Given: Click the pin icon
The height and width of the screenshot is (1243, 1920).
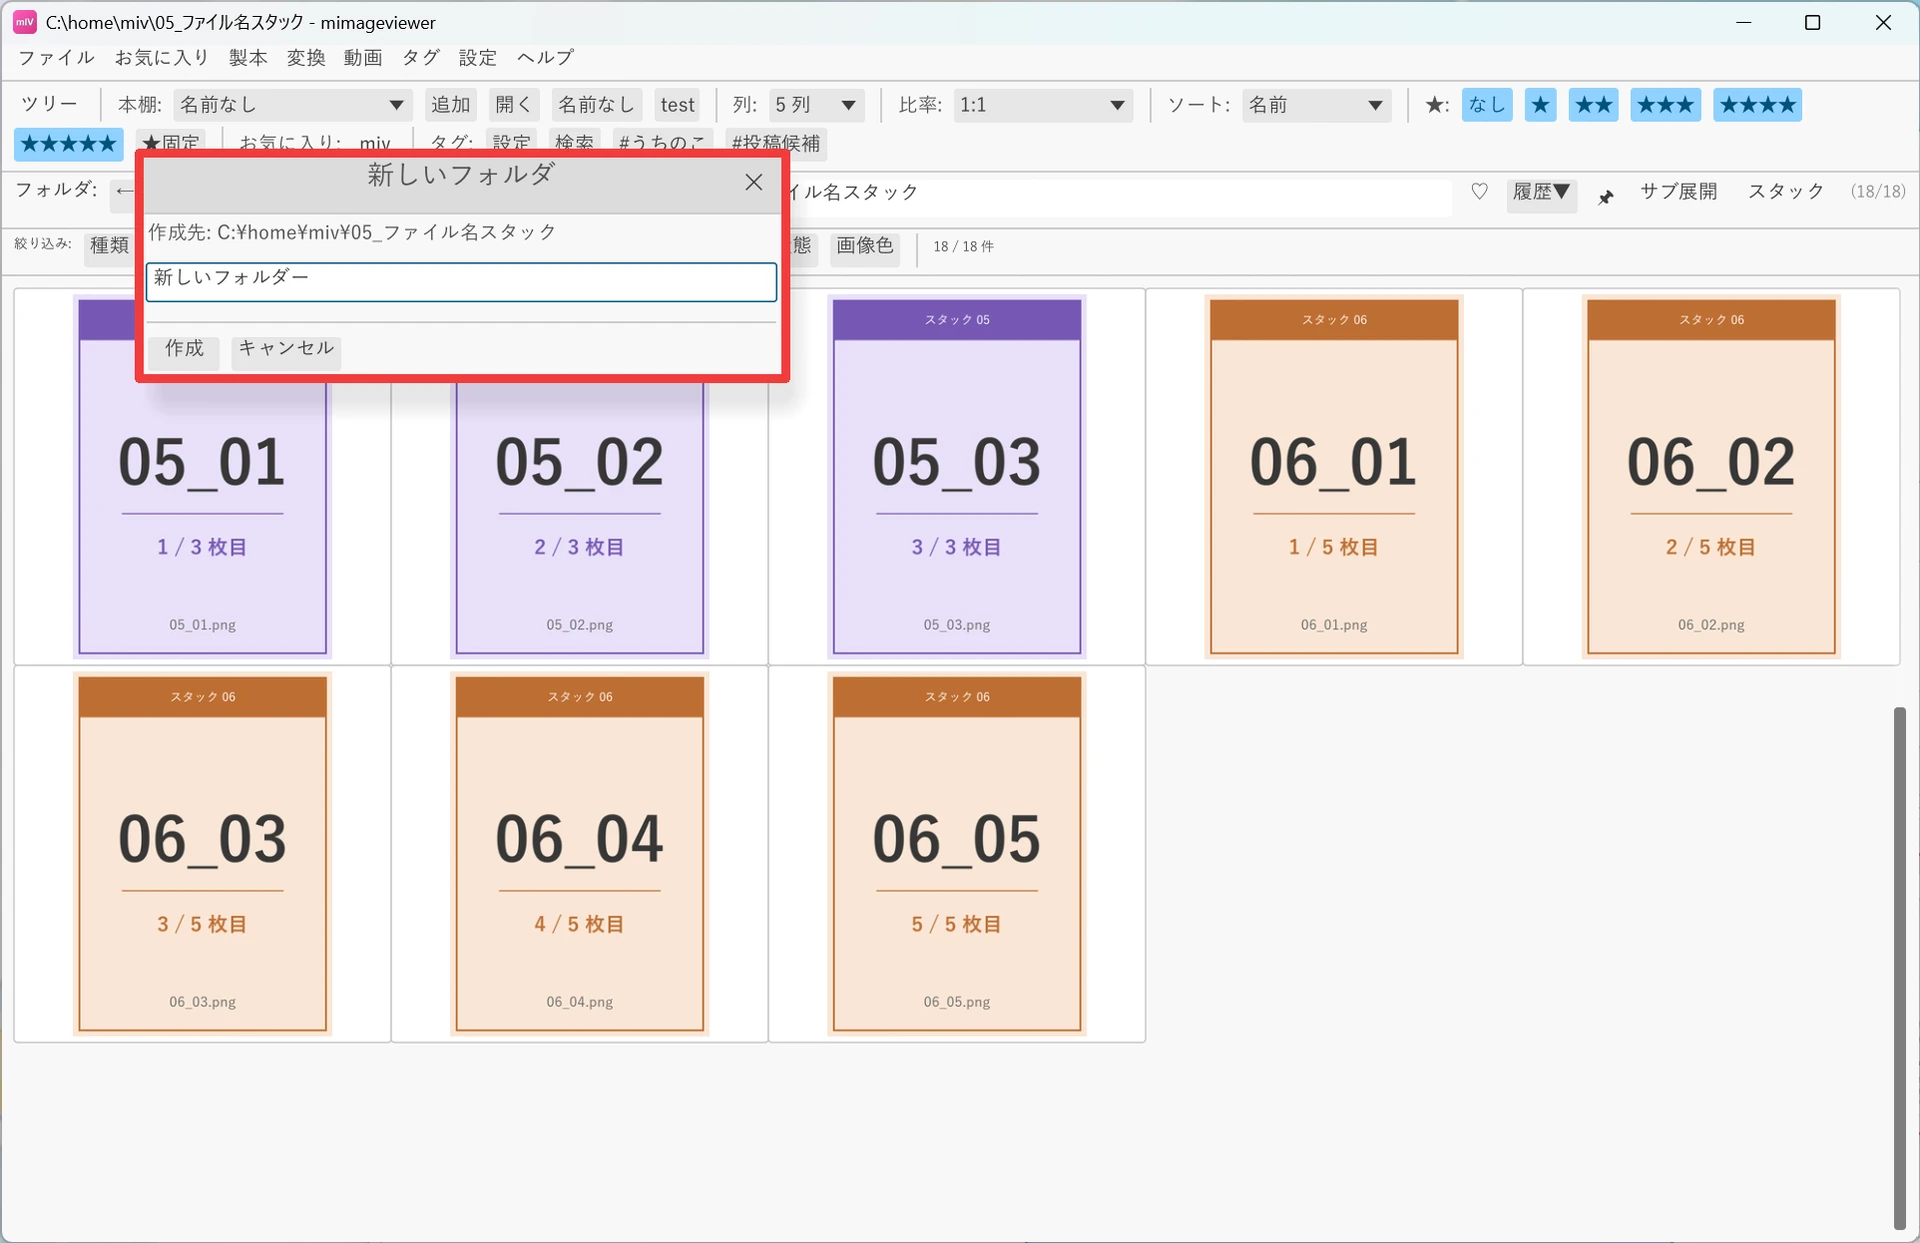Looking at the screenshot, I should (x=1606, y=197).
